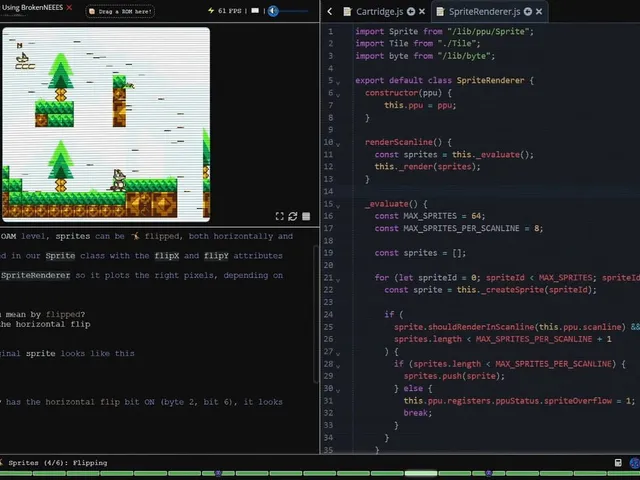The width and height of the screenshot is (640, 480).
Task: Close the Cartridge.js tab
Action: point(422,11)
